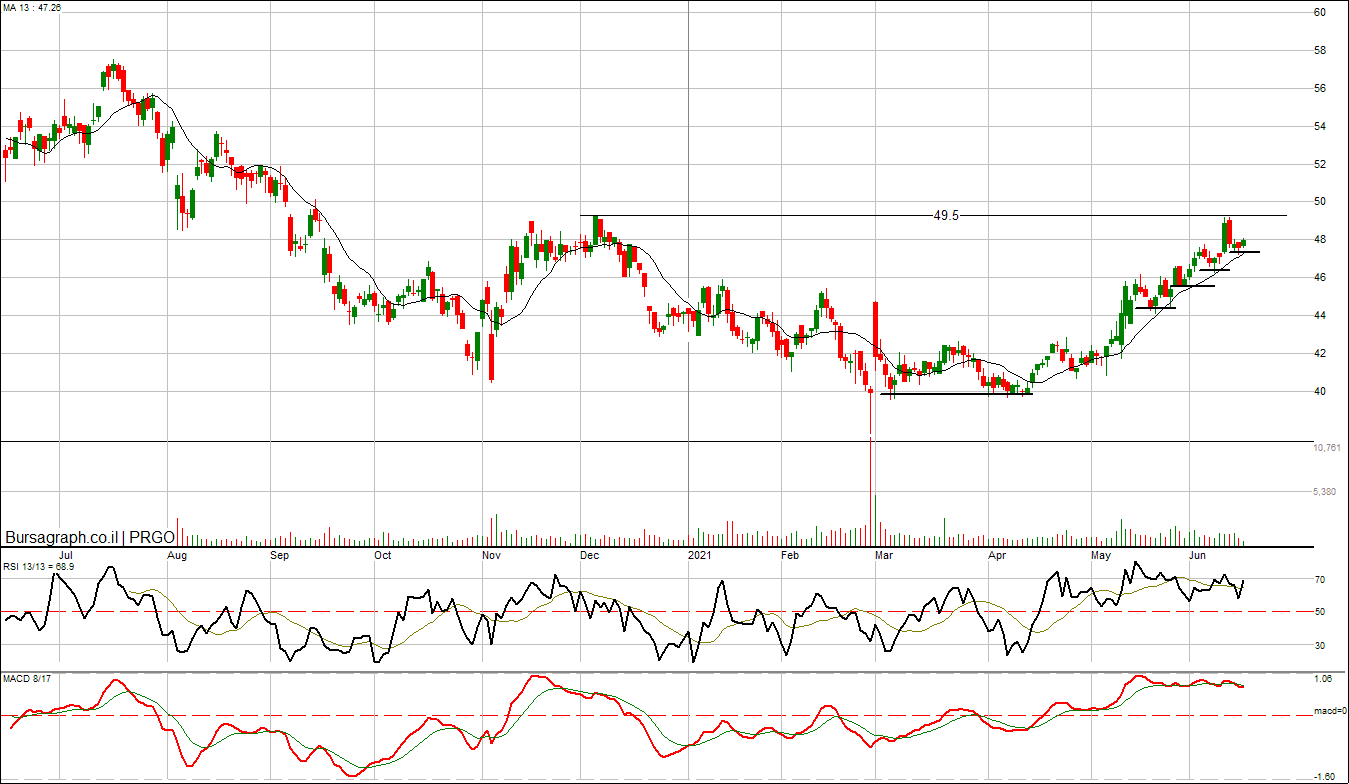Click the macd=0 zero line label
The width and height of the screenshot is (1349, 784).
[1329, 712]
